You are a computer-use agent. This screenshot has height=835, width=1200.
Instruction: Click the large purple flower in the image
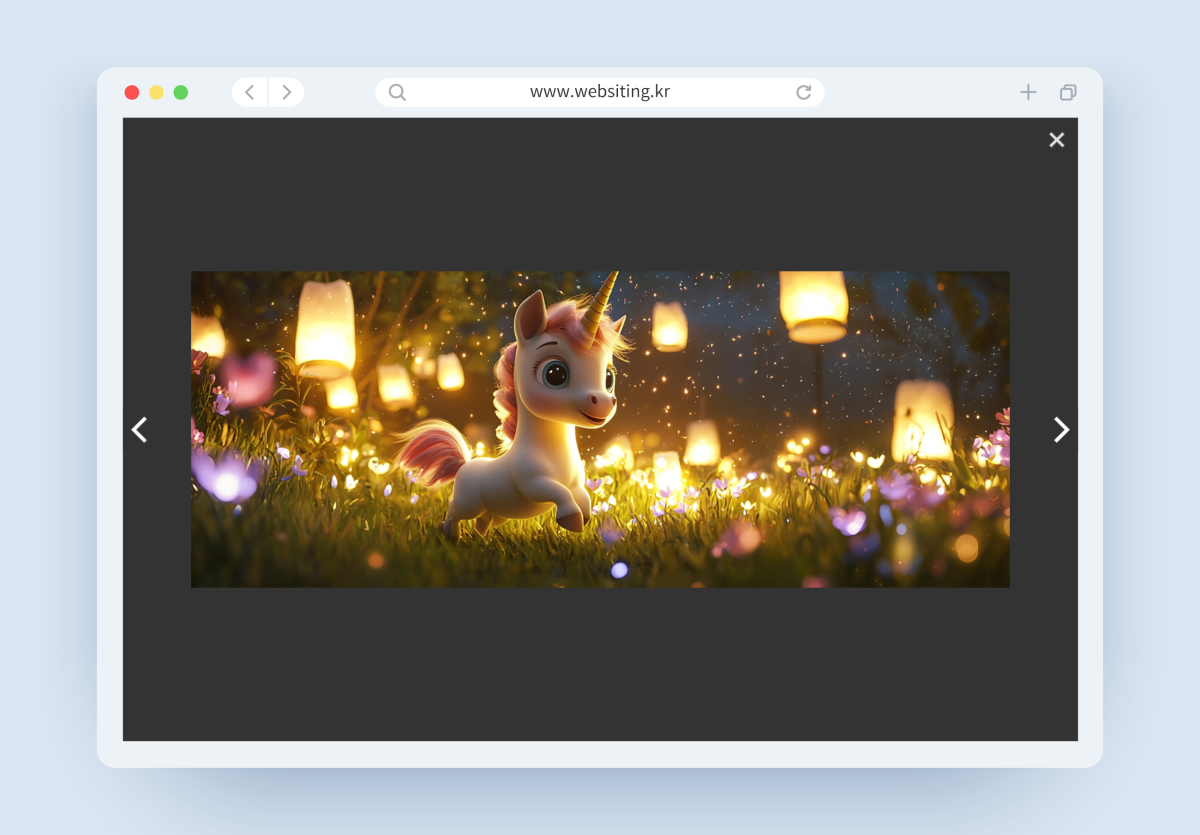[x=225, y=476]
